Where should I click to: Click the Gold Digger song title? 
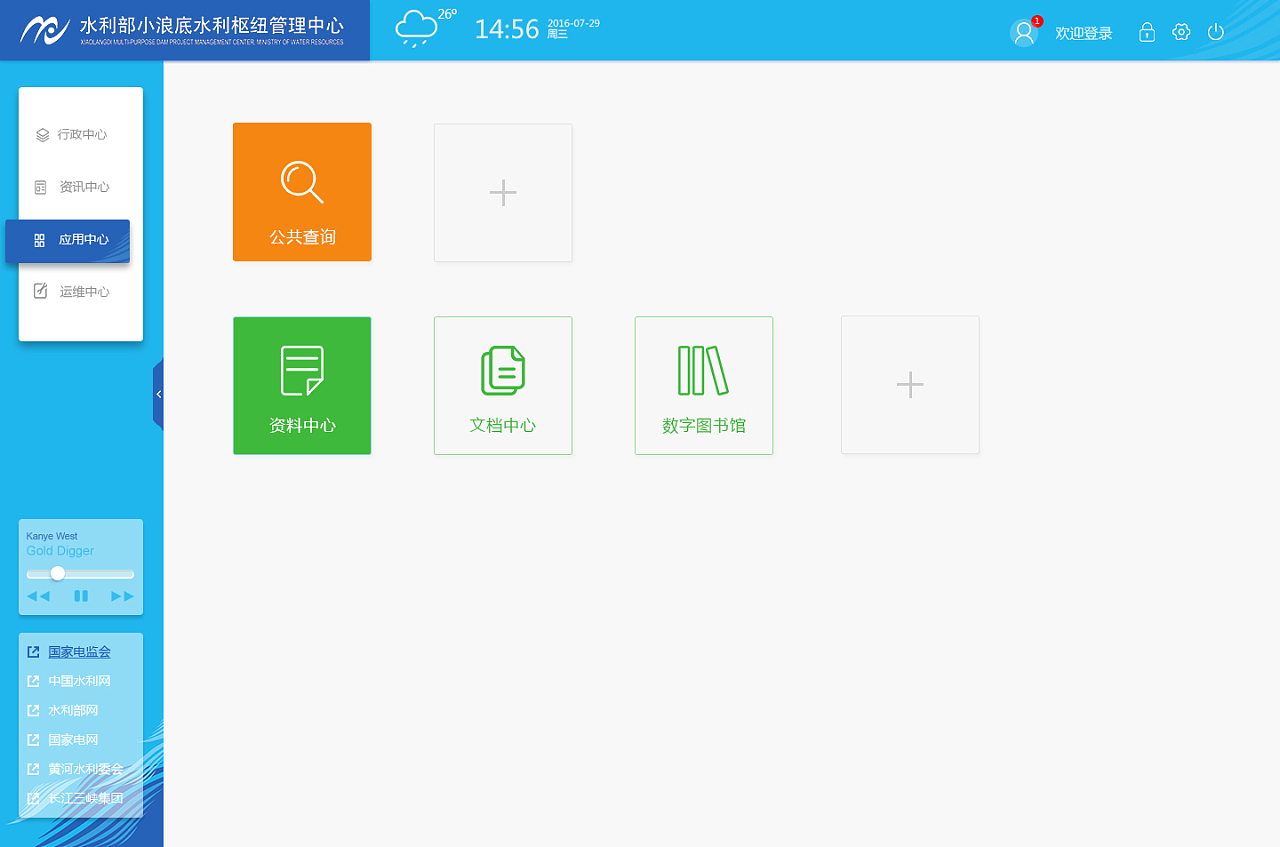pos(60,551)
